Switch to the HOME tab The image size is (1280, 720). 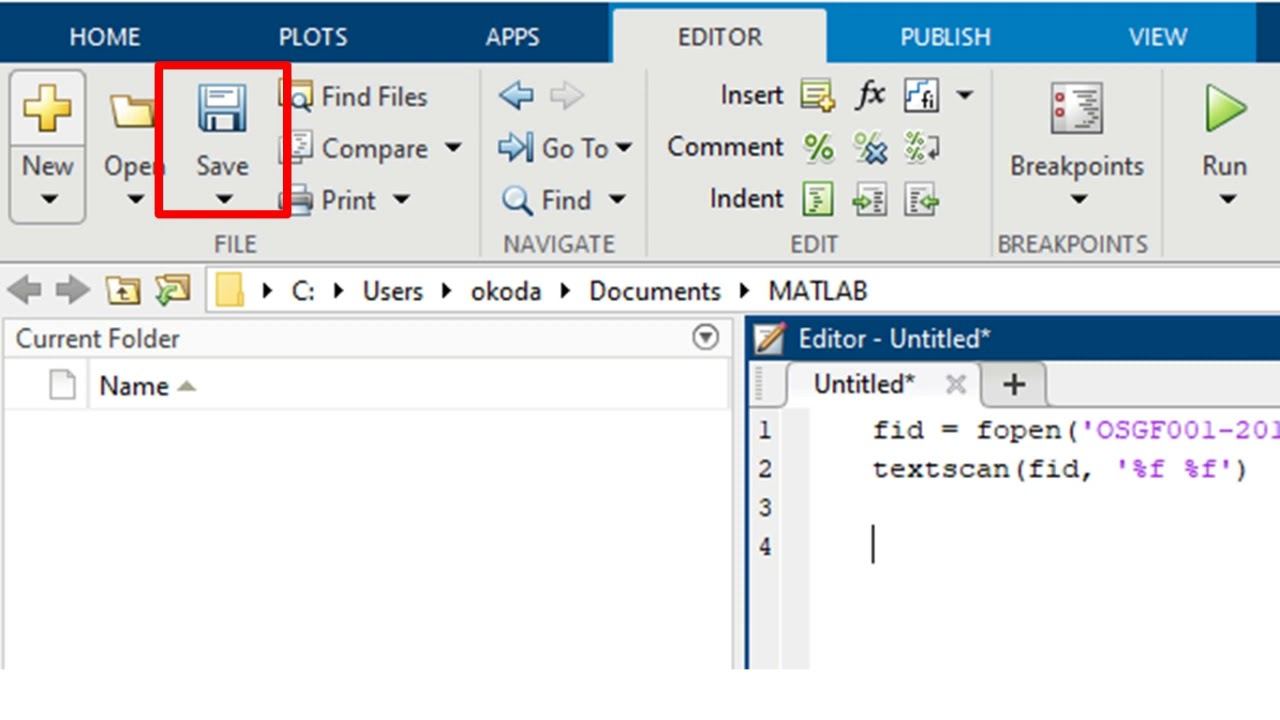(105, 37)
